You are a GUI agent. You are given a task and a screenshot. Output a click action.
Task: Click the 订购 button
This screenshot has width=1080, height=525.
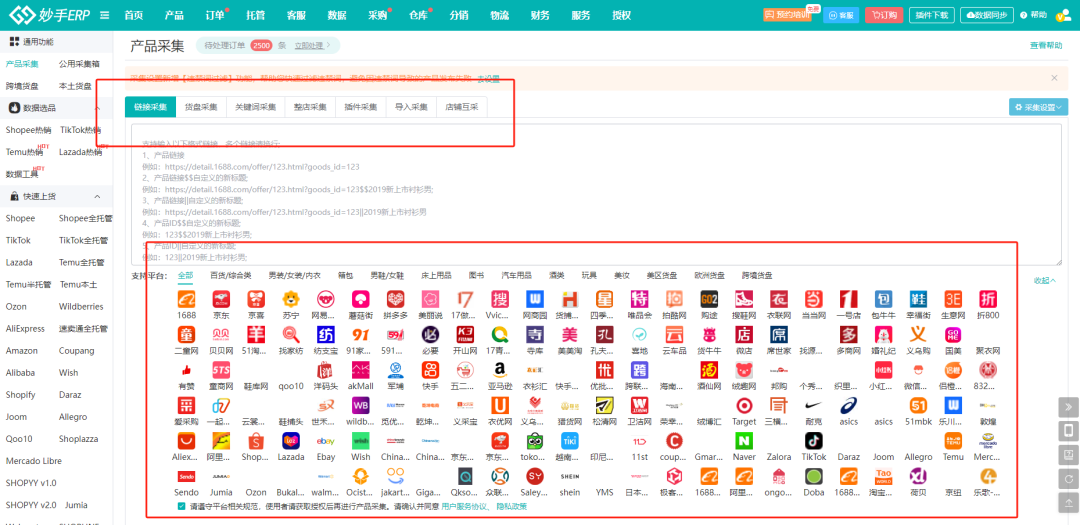point(884,15)
